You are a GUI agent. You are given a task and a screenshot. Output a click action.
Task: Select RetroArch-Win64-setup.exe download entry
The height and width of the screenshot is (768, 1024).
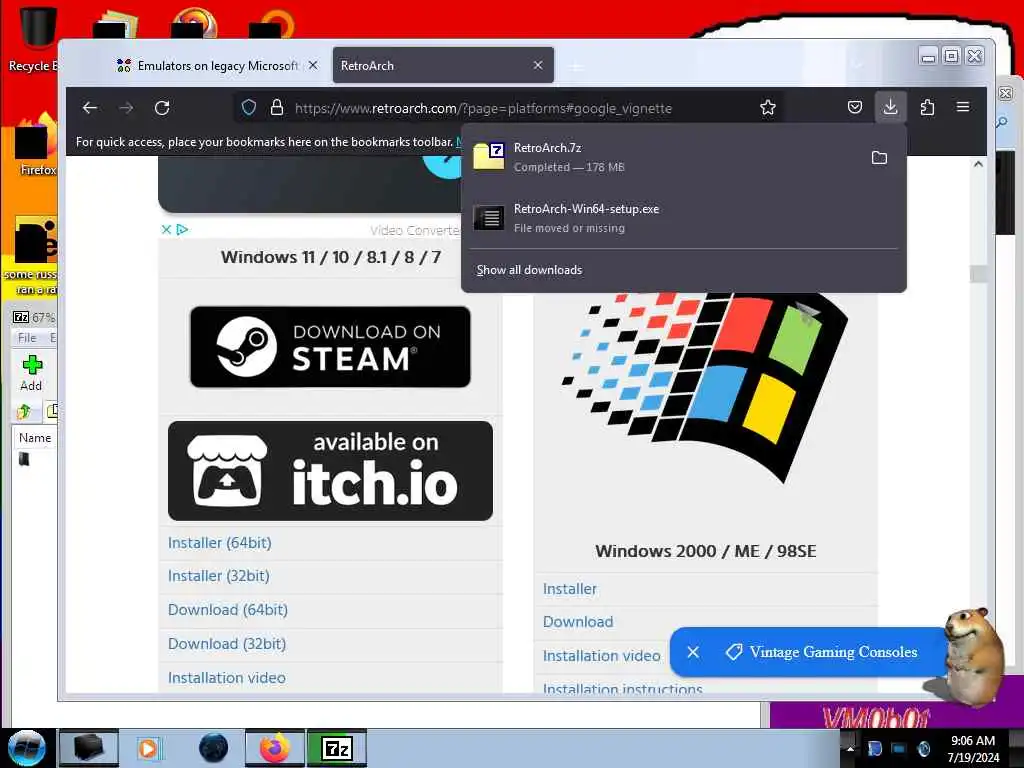coord(683,218)
